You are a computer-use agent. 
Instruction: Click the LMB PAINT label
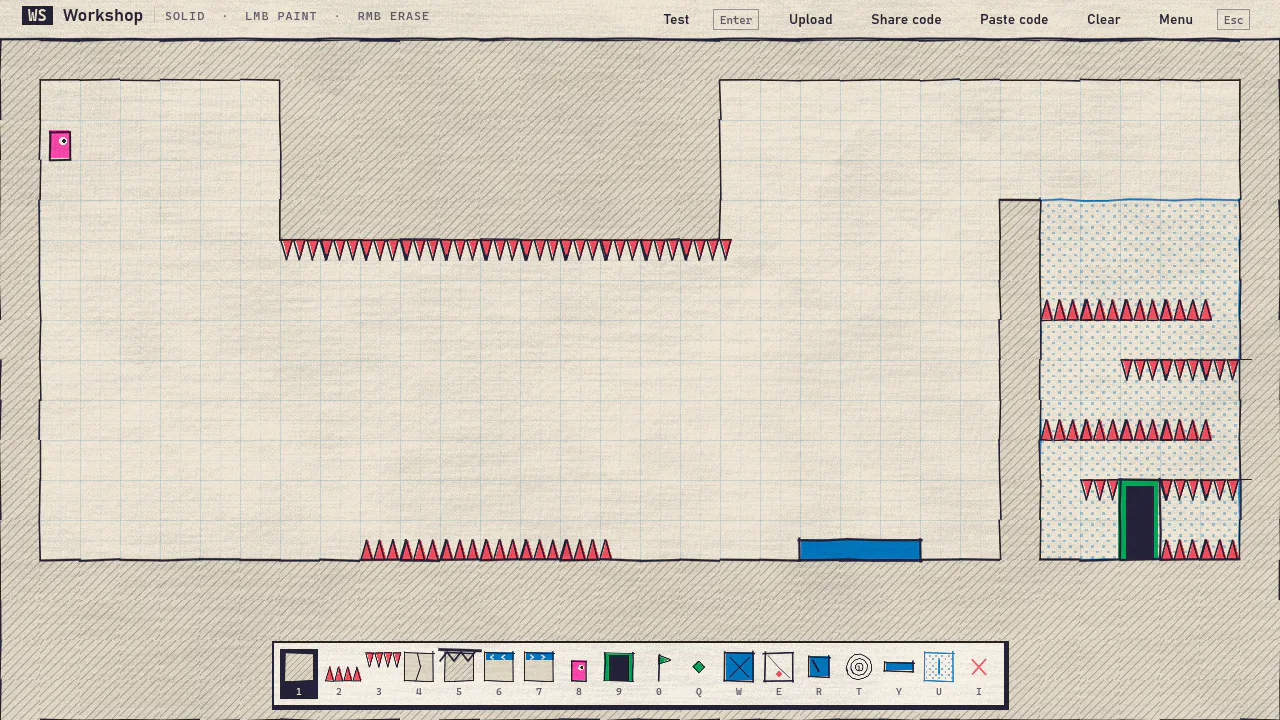tap(281, 16)
